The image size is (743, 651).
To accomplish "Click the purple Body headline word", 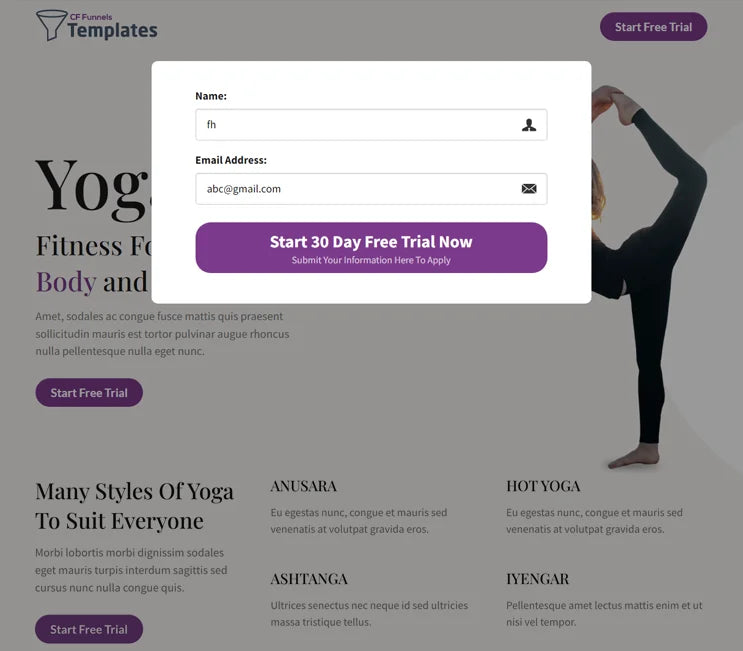I will pos(66,282).
